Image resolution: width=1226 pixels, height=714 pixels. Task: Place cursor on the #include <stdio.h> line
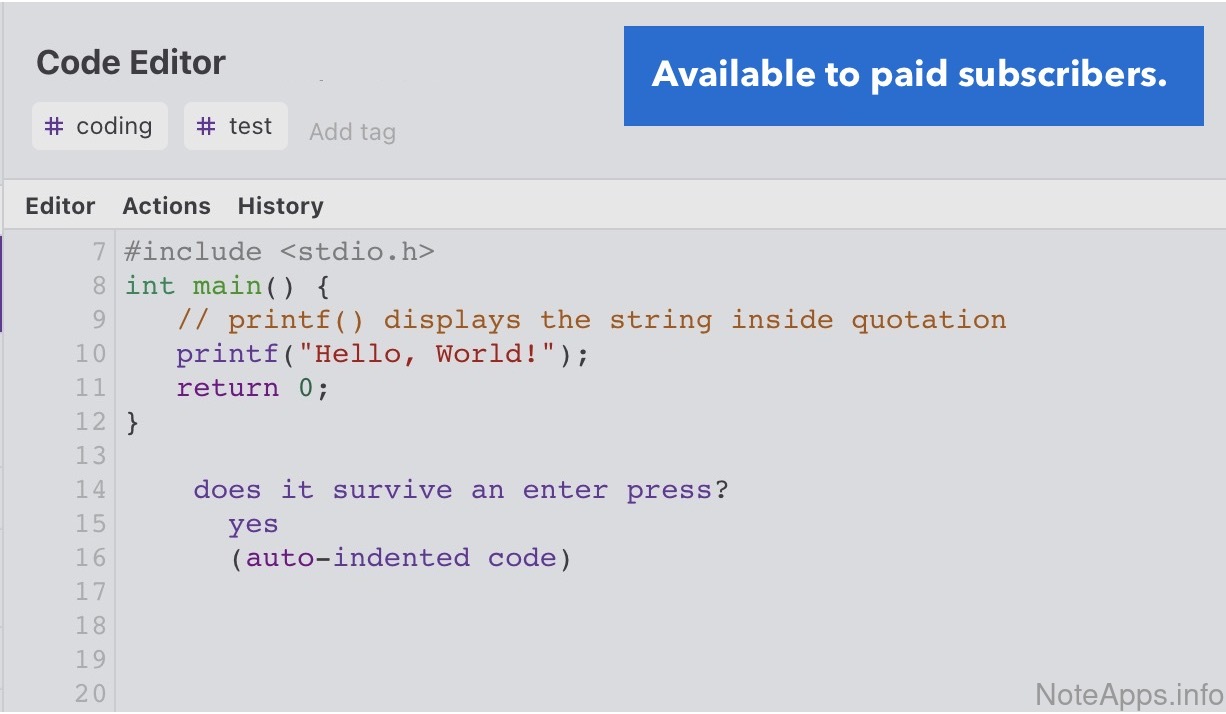tap(279, 252)
